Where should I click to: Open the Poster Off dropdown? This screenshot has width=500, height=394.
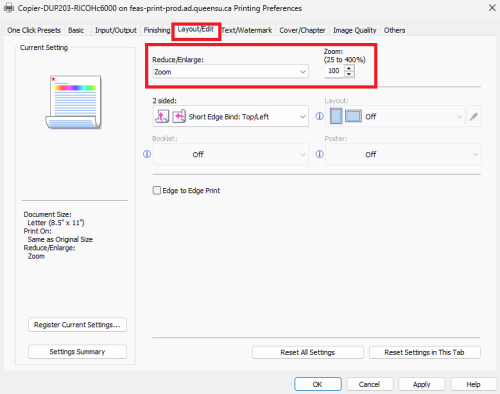403,154
